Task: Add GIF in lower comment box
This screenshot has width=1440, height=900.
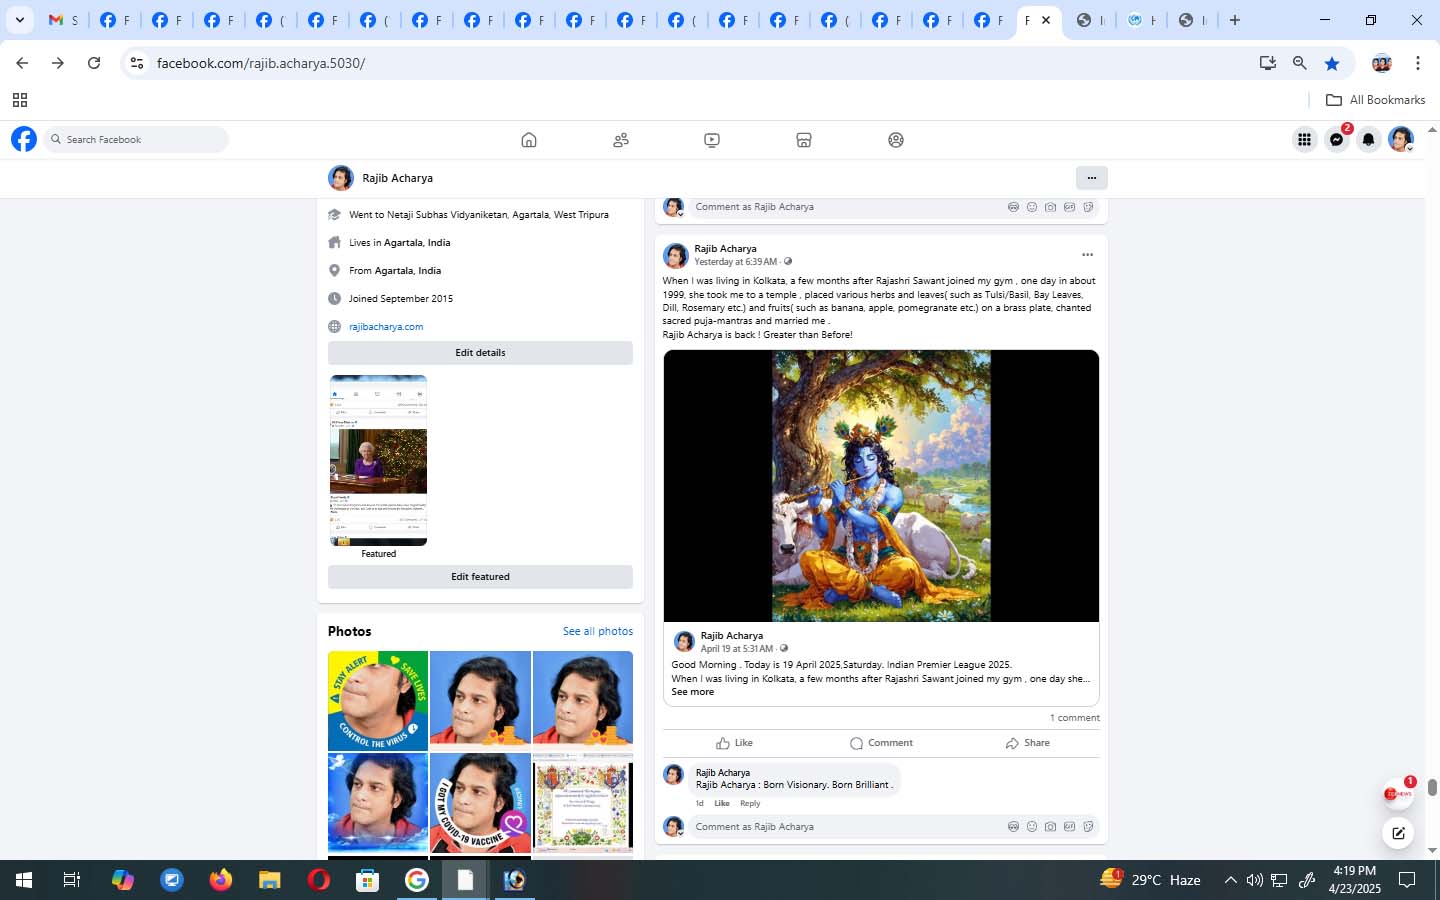Action: (x=1069, y=827)
